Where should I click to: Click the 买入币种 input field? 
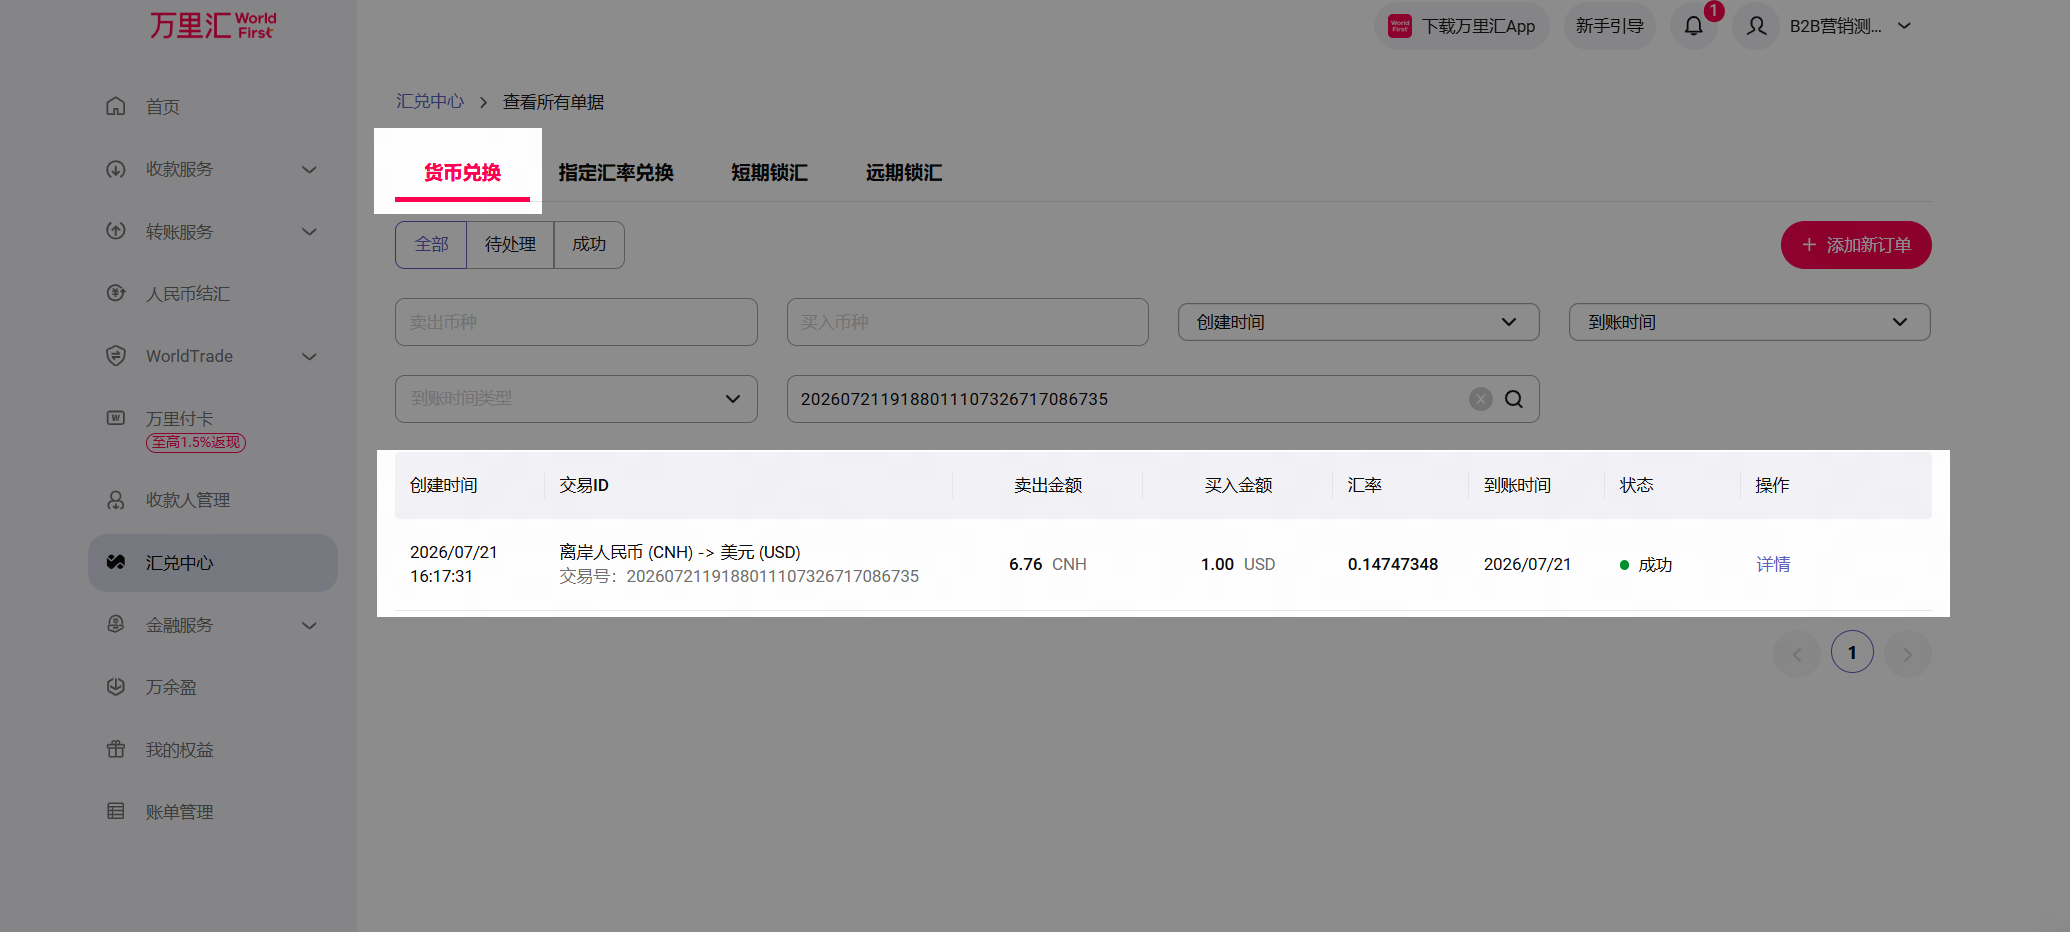(x=967, y=322)
